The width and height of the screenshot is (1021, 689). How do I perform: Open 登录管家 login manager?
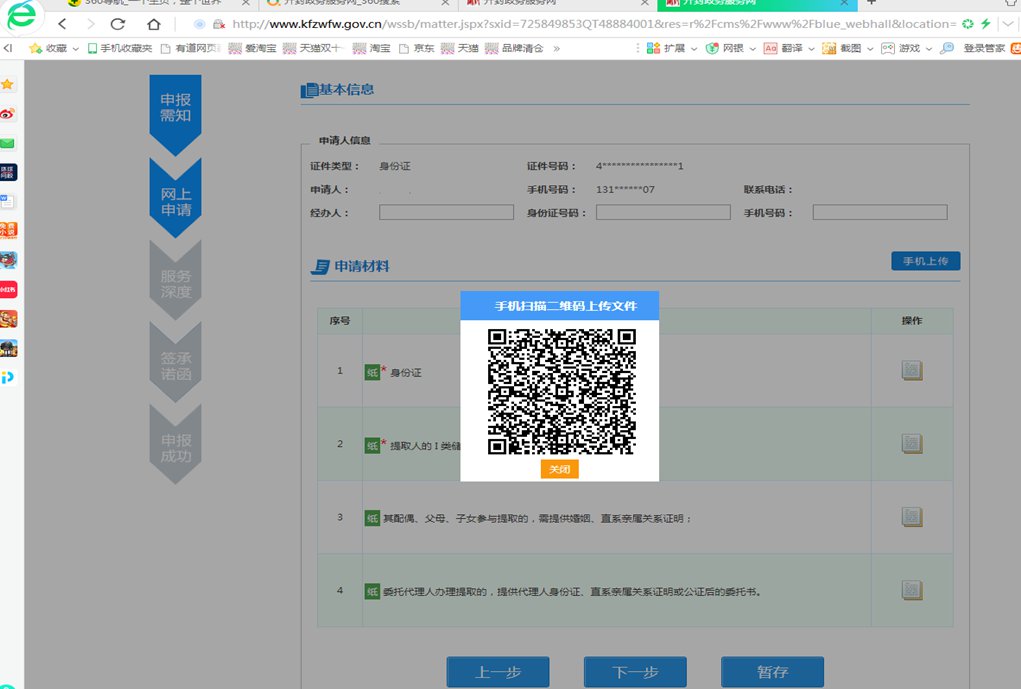984,48
